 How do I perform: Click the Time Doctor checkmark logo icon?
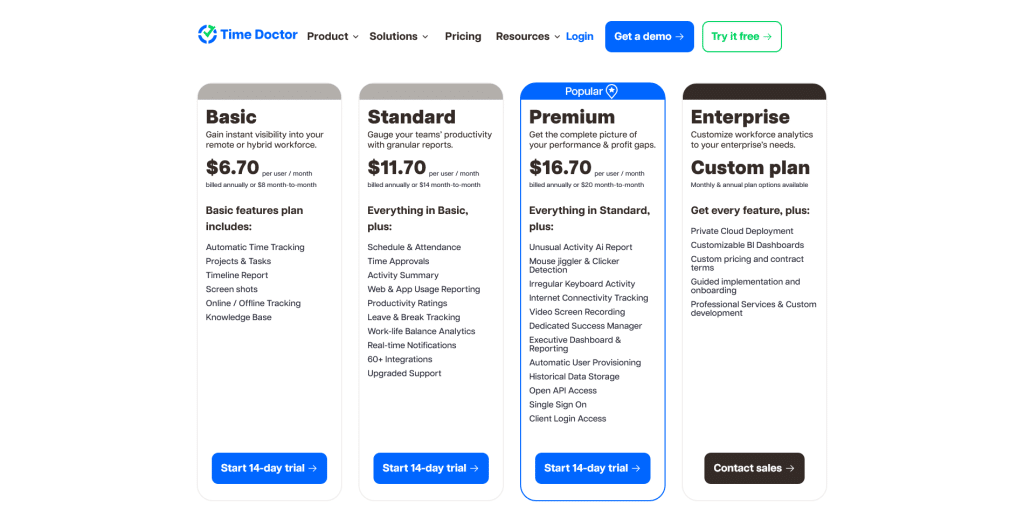point(207,35)
